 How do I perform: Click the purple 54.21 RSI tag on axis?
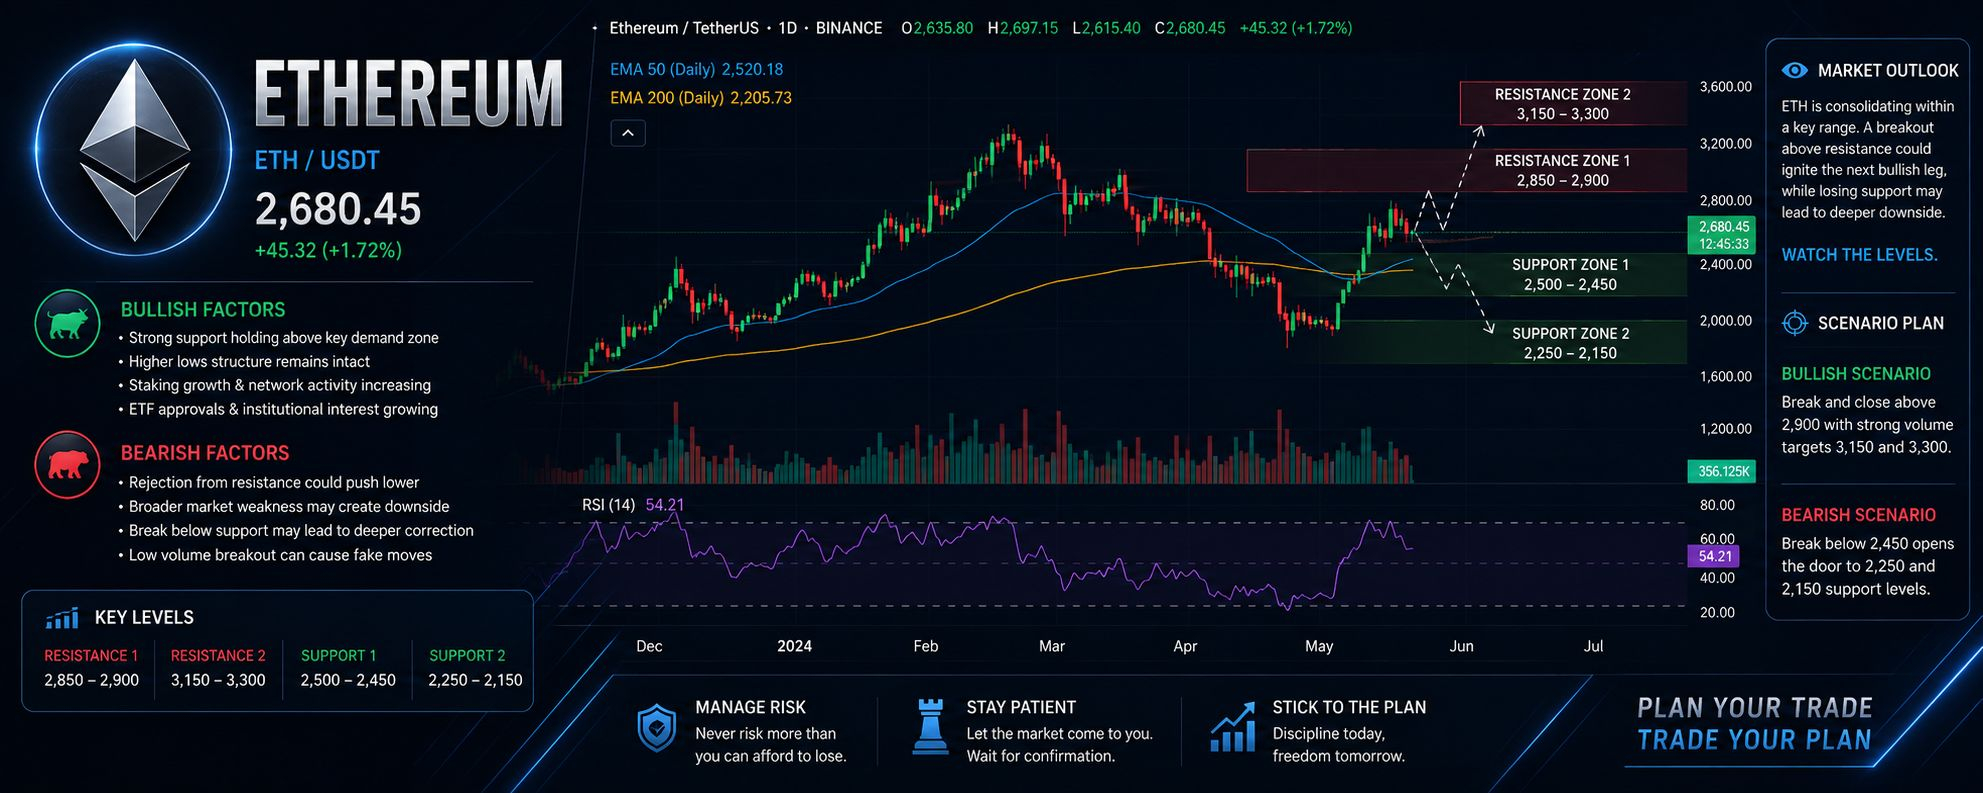tap(1714, 556)
